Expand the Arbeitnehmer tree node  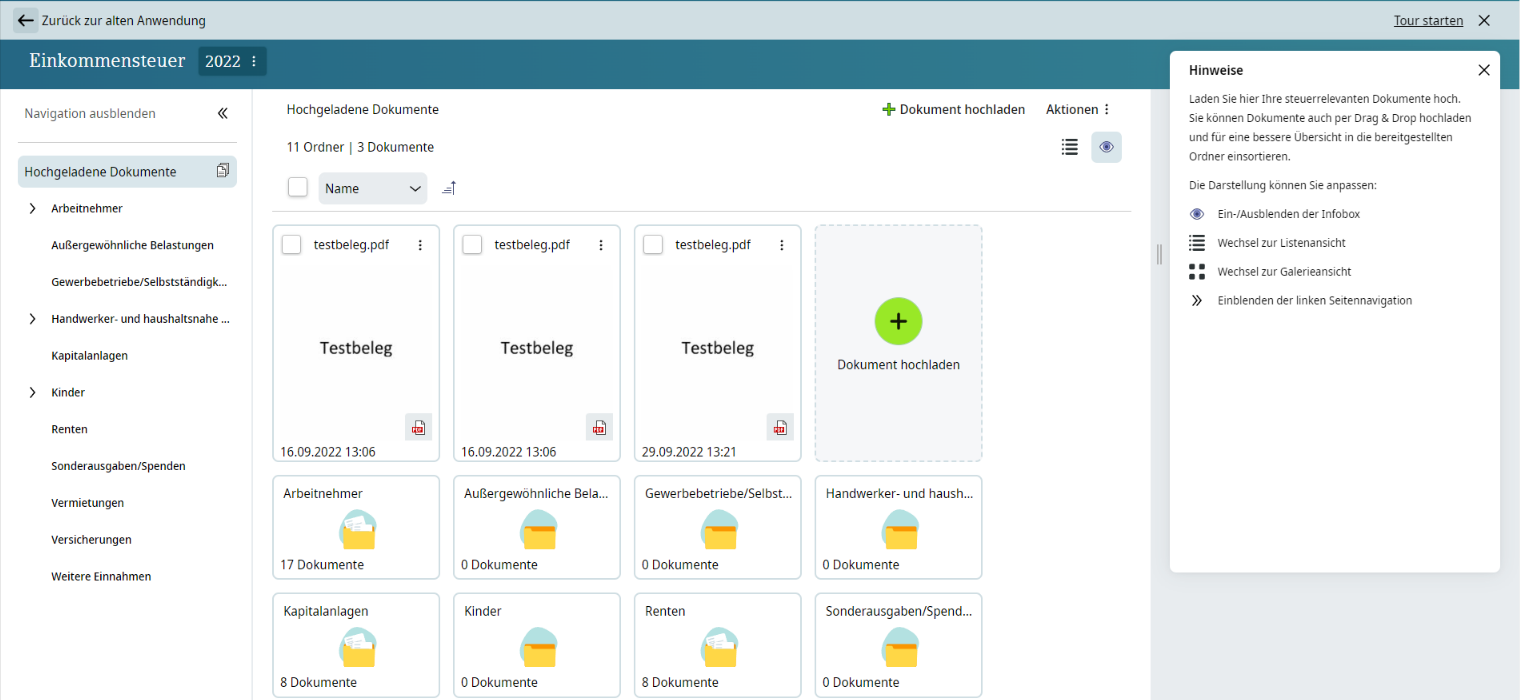(32, 208)
